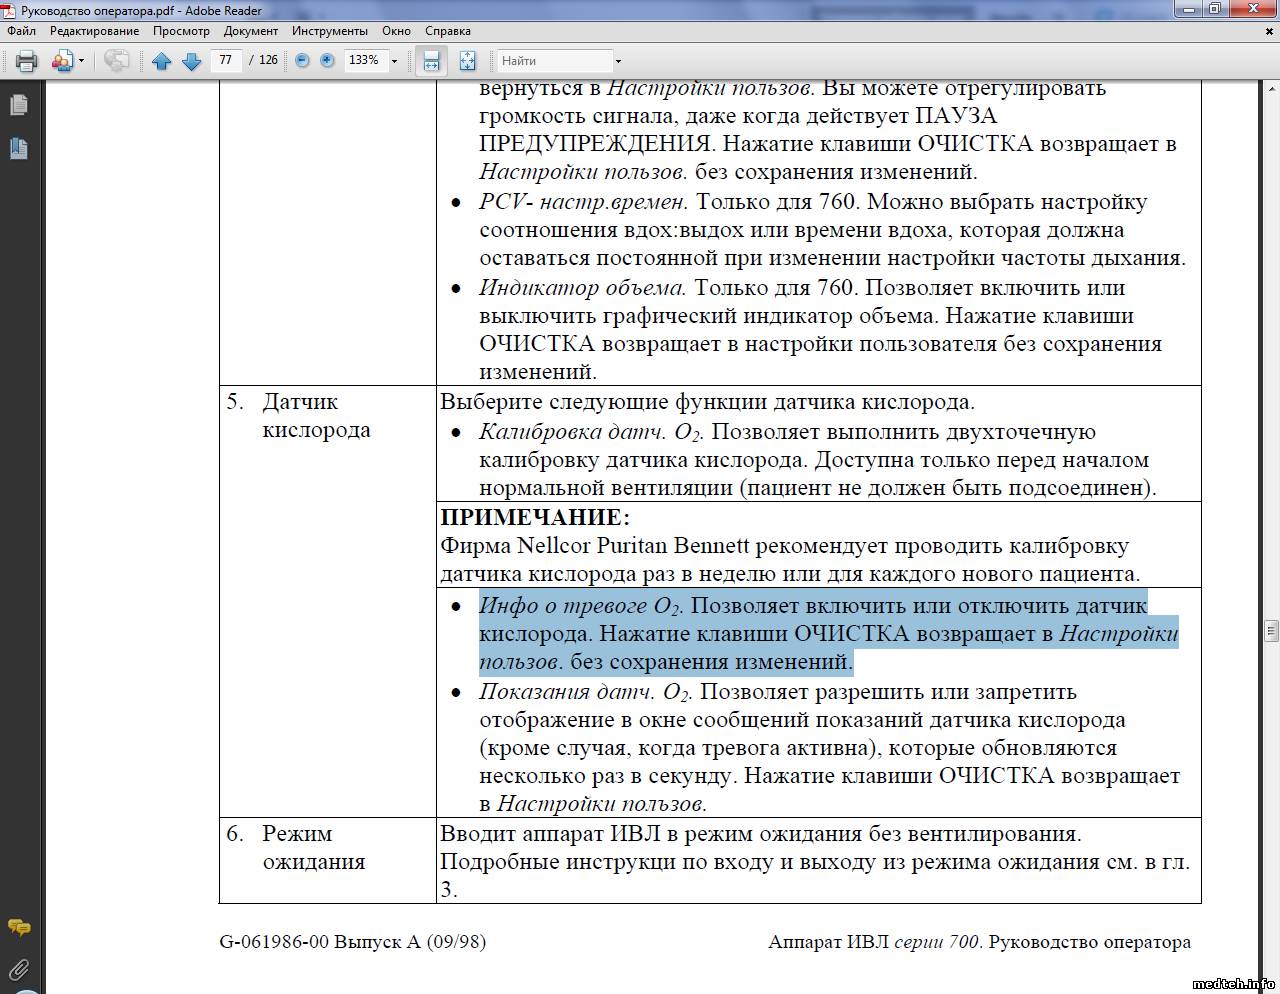This screenshot has height=994, width=1280.
Task: Toggle fit one full page view
Action: pos(467,61)
